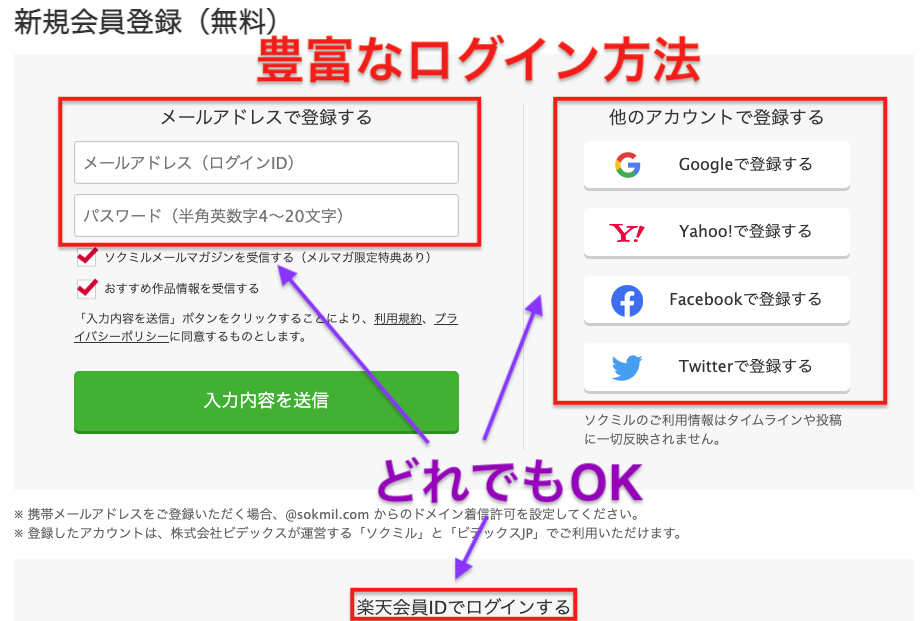Submit form with 入力内容を送信 button

[266, 402]
